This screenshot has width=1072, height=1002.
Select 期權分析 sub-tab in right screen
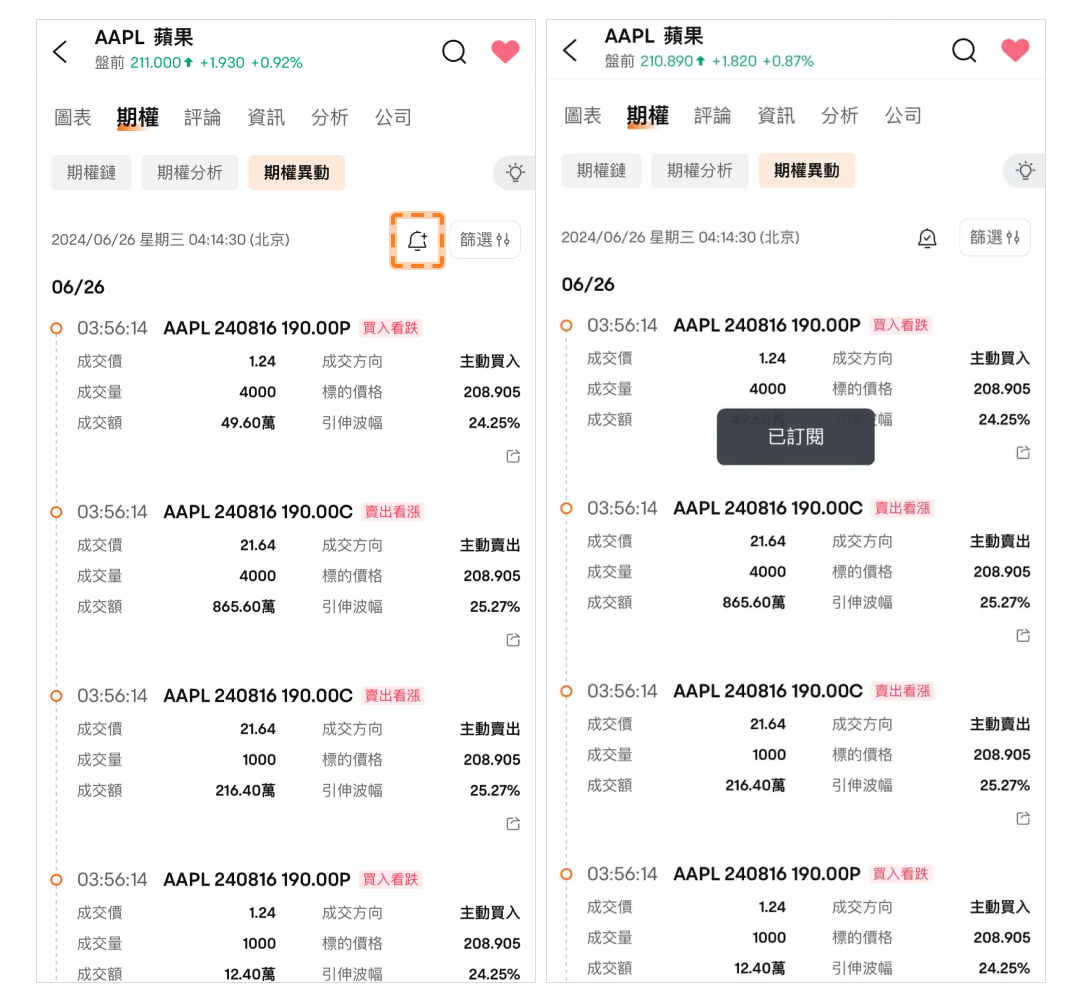click(700, 170)
